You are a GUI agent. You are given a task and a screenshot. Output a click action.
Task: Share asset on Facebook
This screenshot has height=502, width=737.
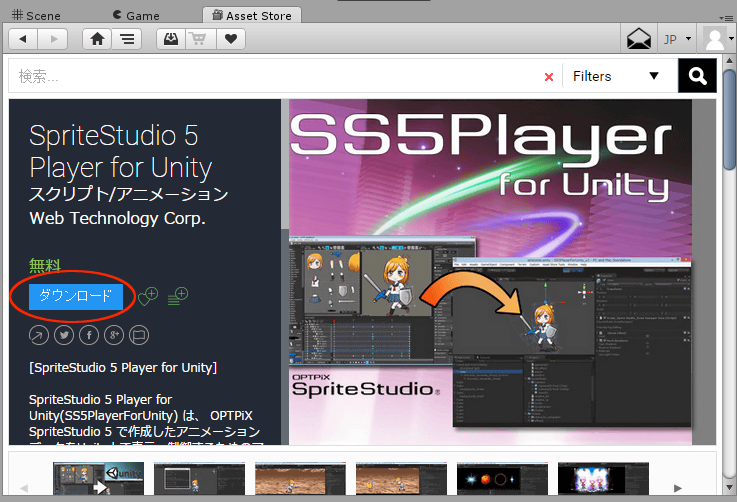click(x=89, y=335)
